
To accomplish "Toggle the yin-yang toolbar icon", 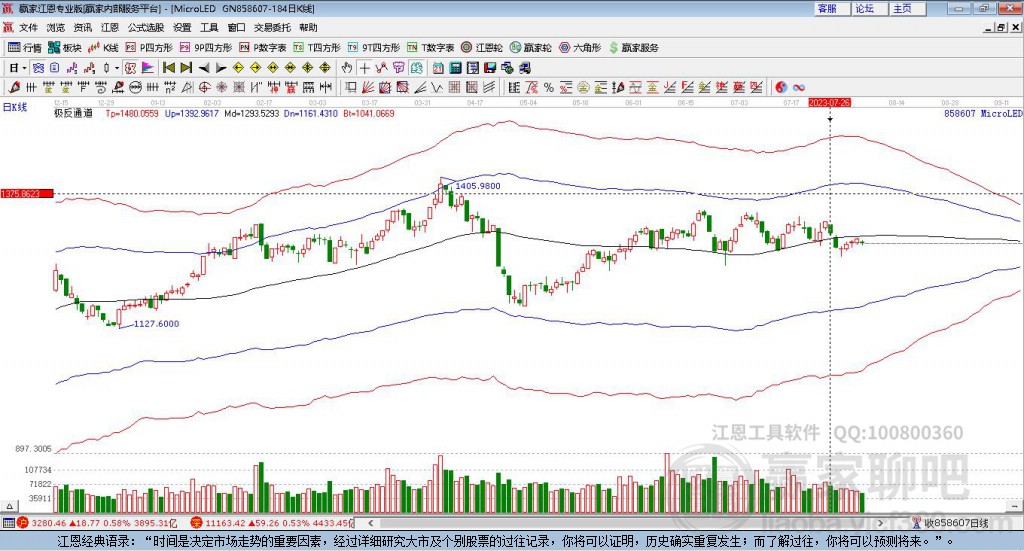I will [781, 87].
